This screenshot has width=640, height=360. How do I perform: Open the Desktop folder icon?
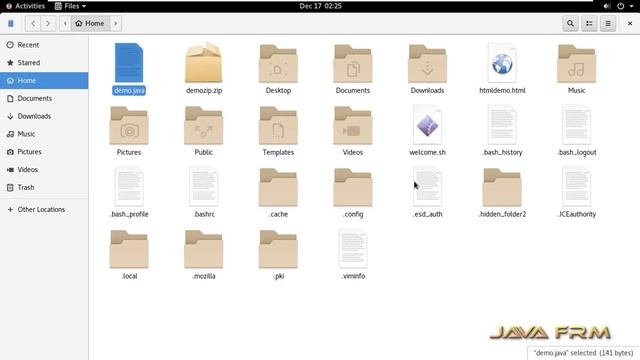pyautogui.click(x=278, y=64)
